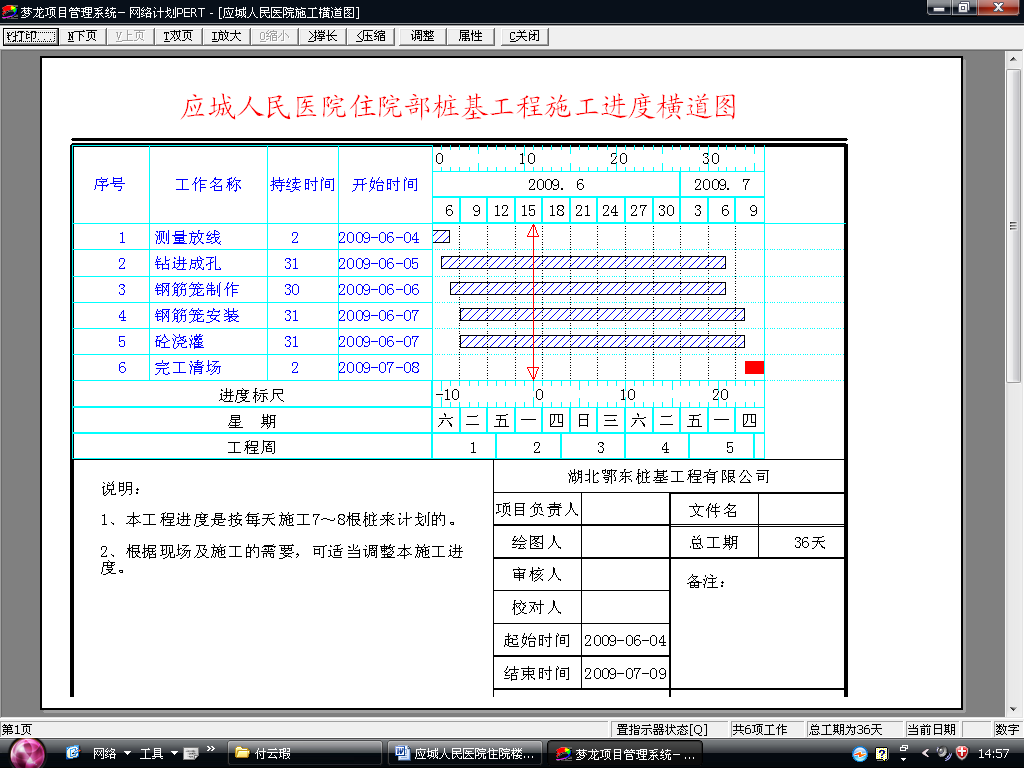
Task: Expand the 工具 taskbar dropdown
Action: pos(174,753)
